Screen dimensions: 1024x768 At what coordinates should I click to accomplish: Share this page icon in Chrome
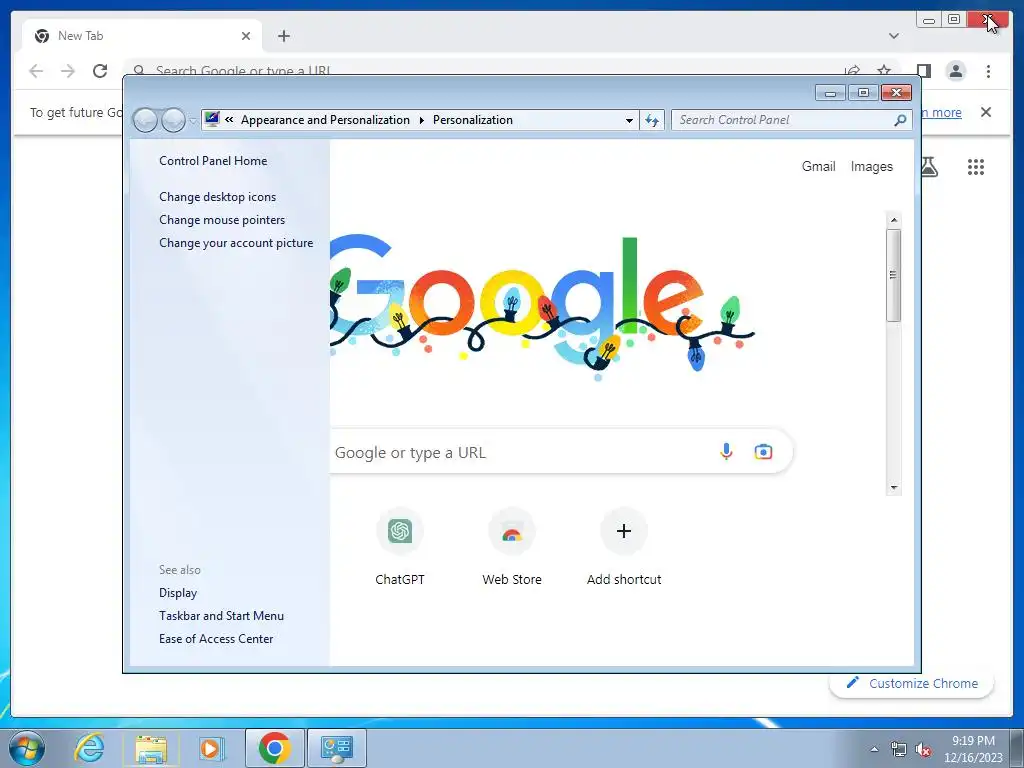852,70
